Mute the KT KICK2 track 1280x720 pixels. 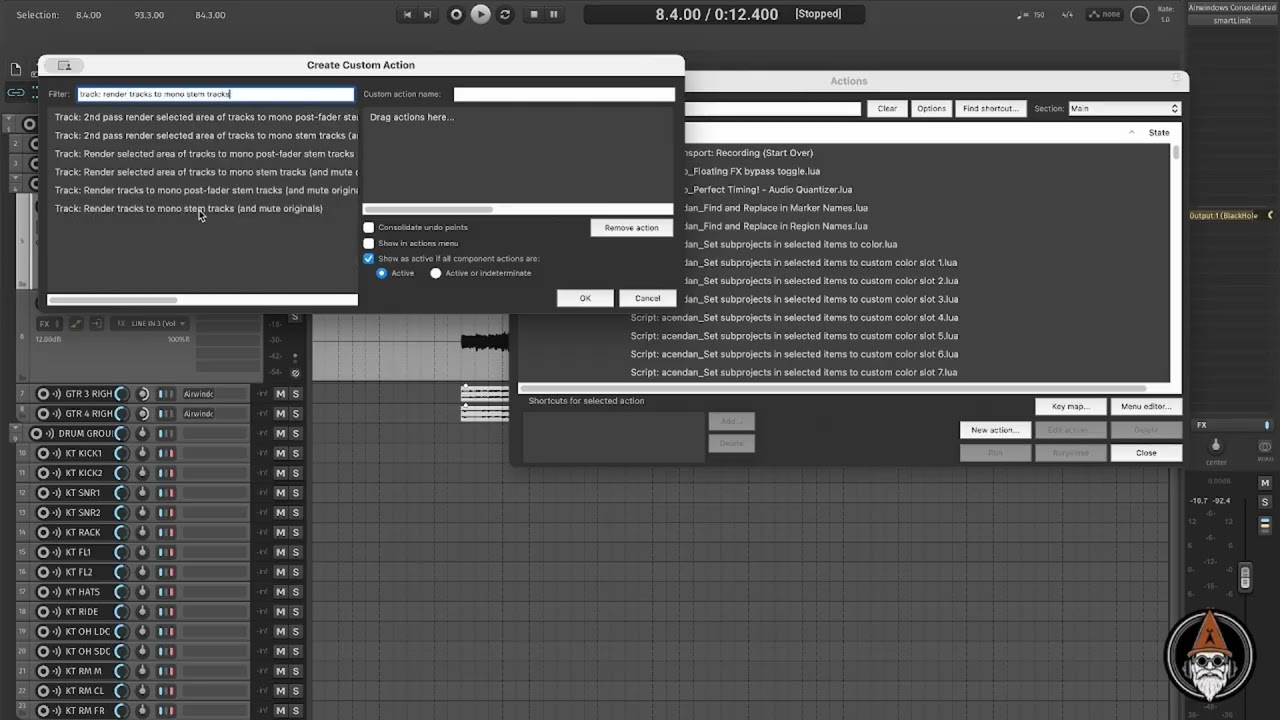tap(281, 473)
